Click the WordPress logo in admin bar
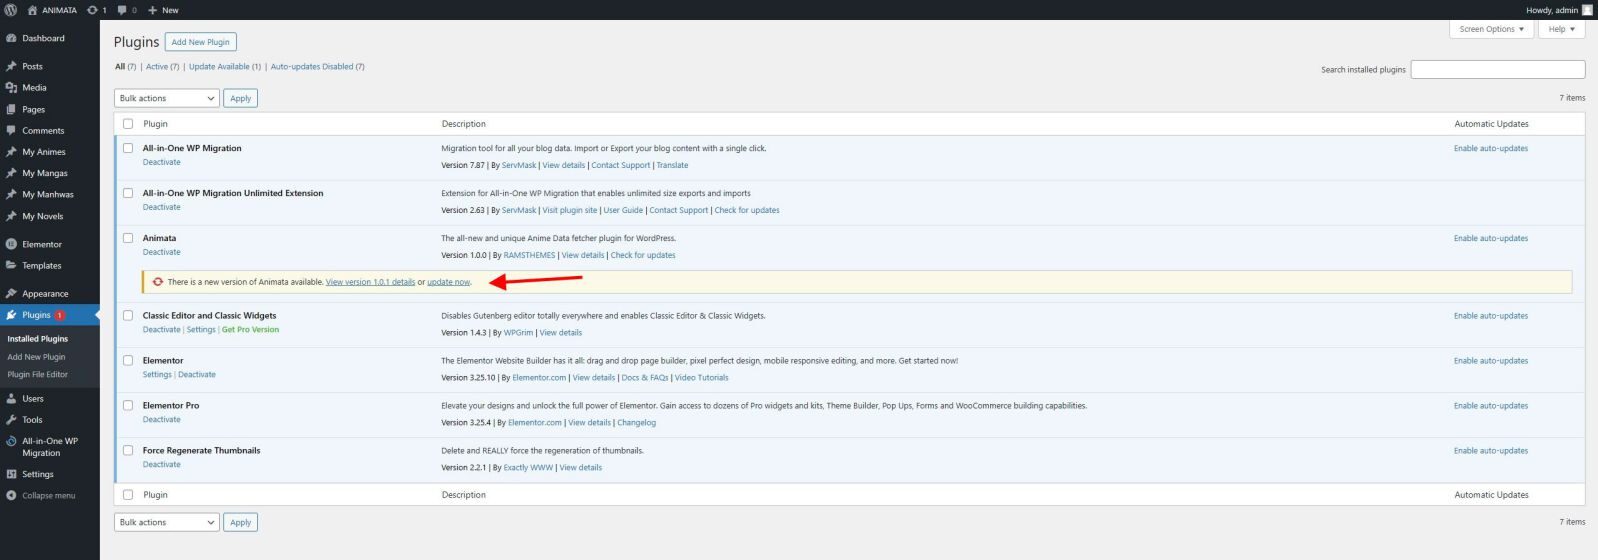Viewport: 1598px width, 560px height. click(10, 10)
